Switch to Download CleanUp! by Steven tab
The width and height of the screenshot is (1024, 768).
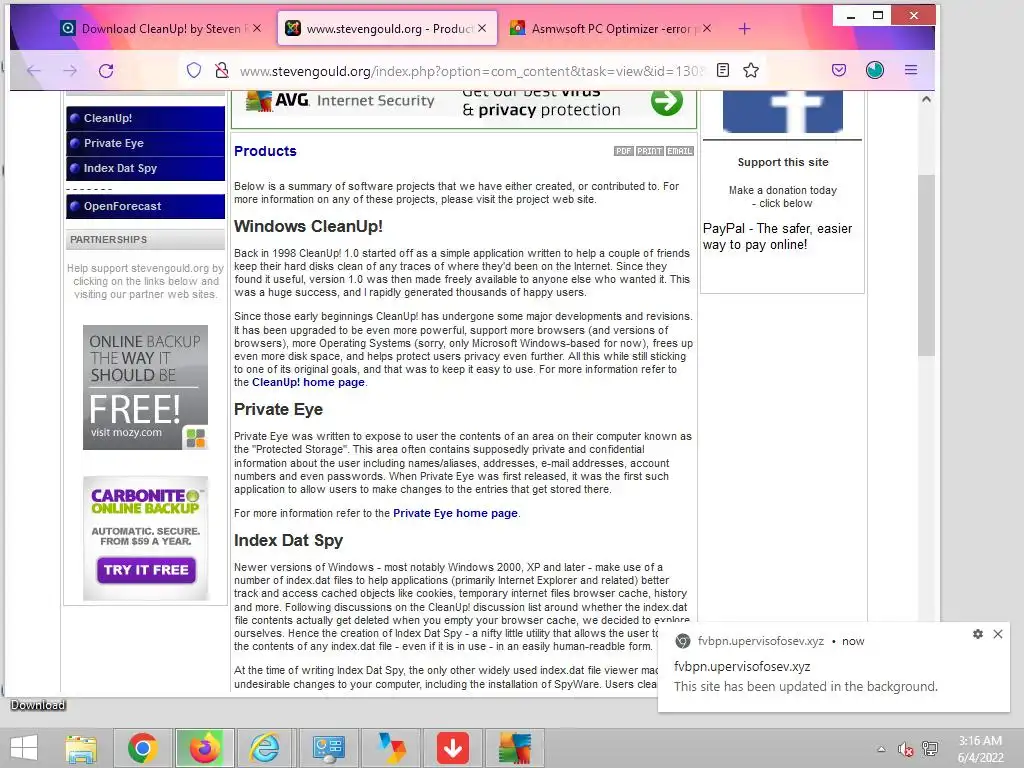161,29
